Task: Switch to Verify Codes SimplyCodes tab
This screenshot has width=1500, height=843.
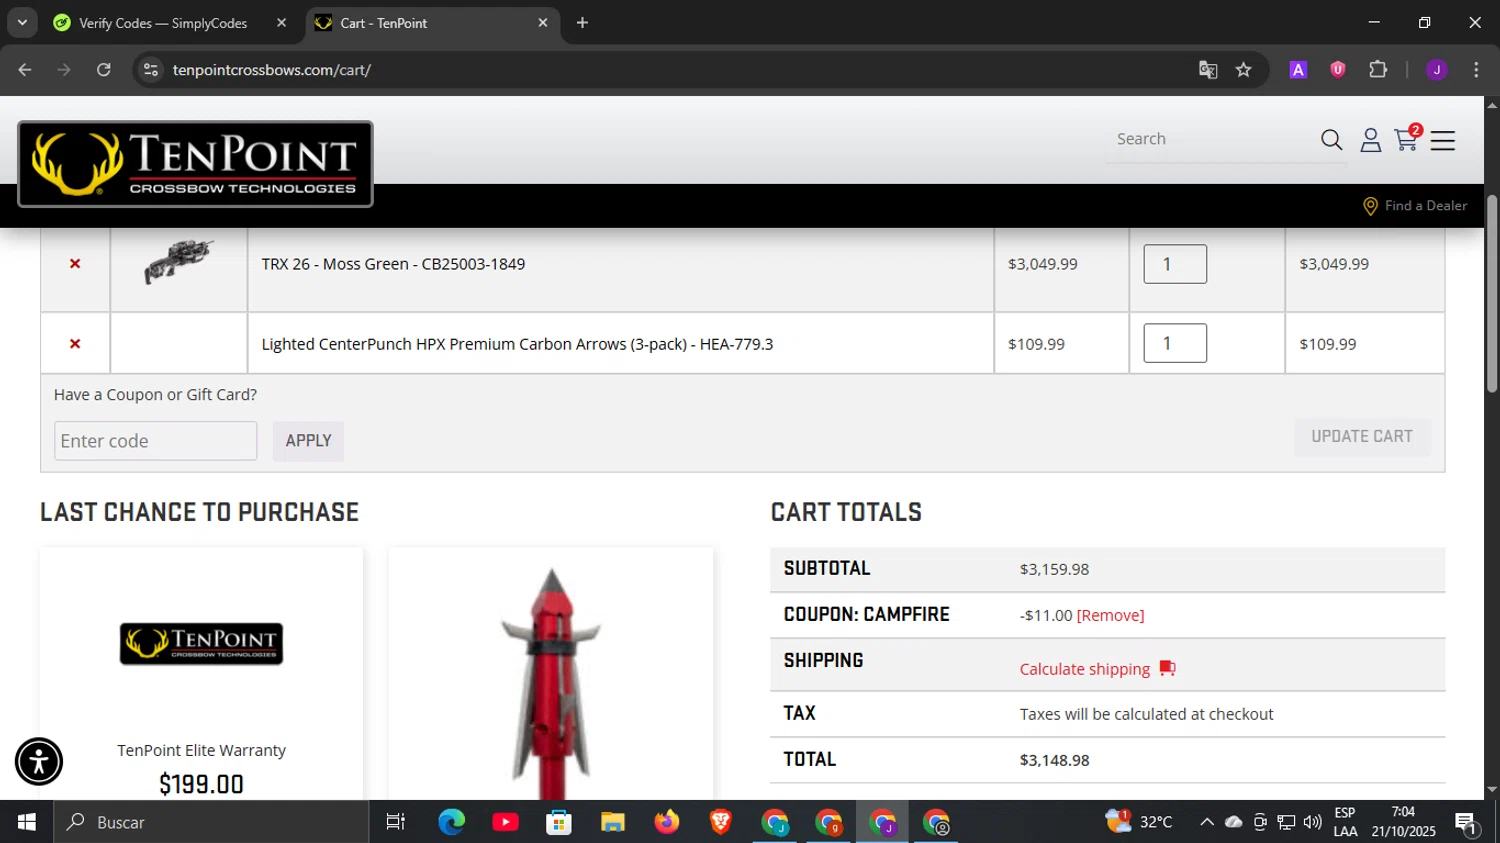Action: (x=163, y=23)
